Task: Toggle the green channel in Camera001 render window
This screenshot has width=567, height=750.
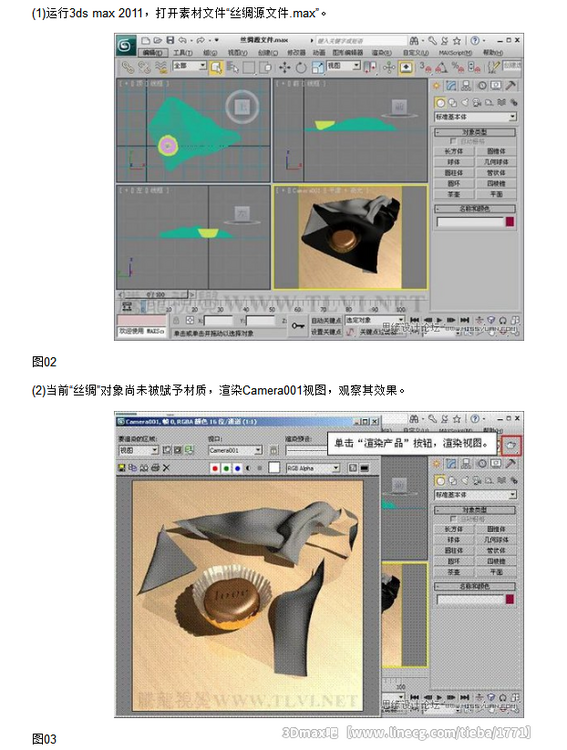Action: [226, 468]
